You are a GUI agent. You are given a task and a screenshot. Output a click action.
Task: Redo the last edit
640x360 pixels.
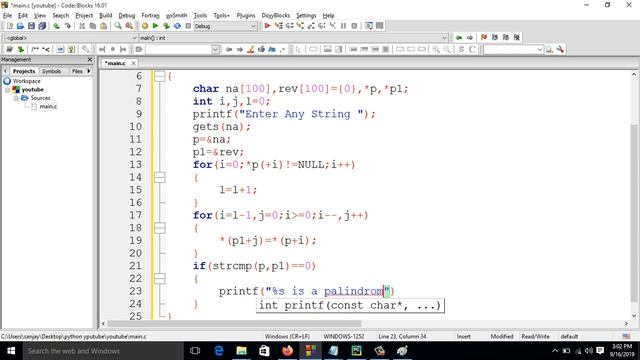point(67,26)
